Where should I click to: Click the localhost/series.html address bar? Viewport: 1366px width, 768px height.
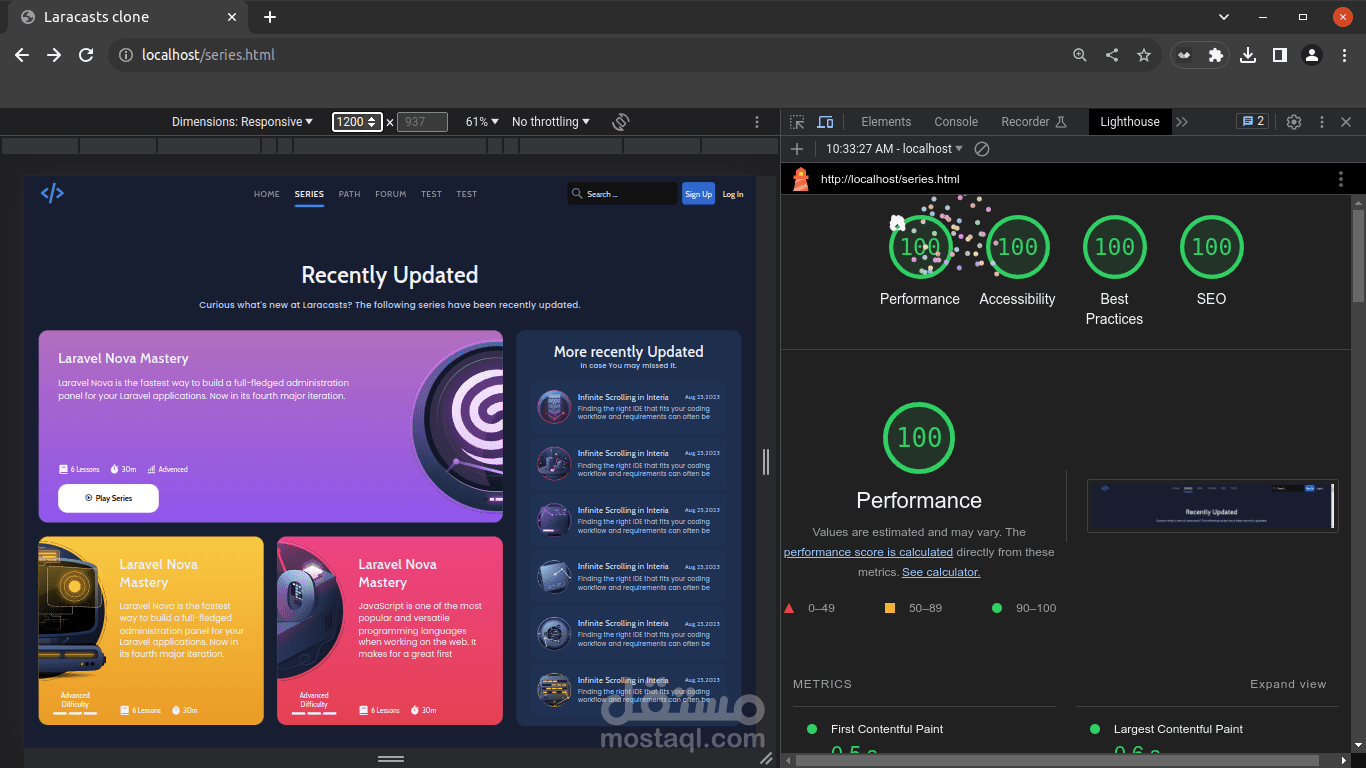pyautogui.click(x=590, y=55)
